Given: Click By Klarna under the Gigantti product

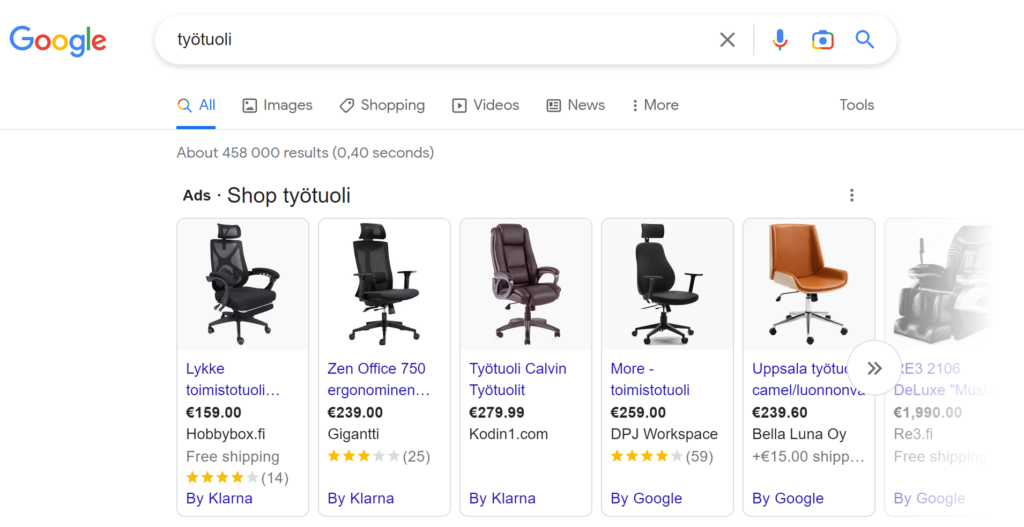Looking at the screenshot, I should 360,498.
